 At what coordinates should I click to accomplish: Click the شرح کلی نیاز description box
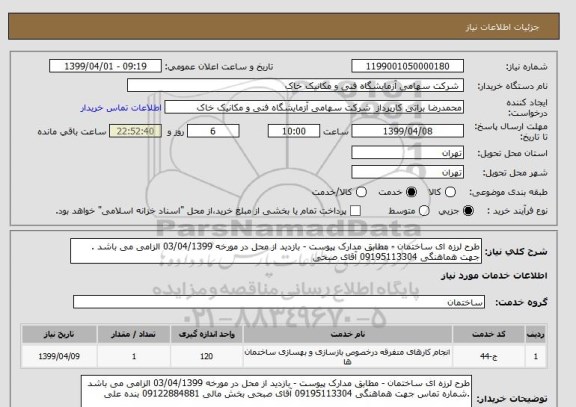(x=276, y=251)
